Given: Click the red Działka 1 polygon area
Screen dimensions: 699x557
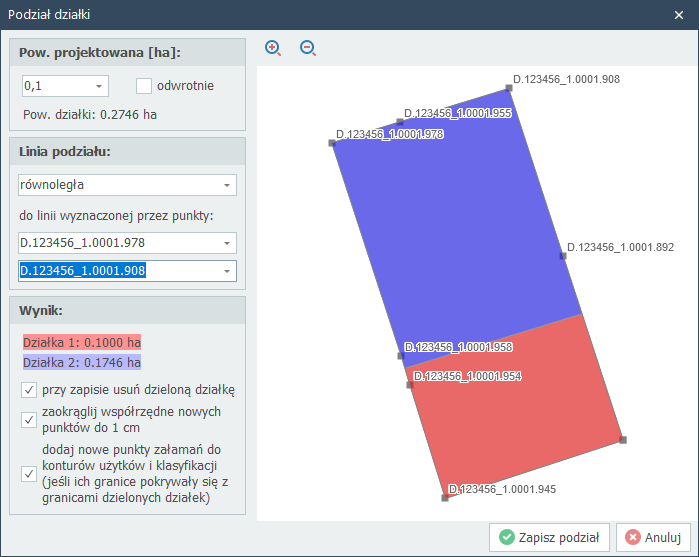Looking at the screenshot, I should [x=515, y=400].
